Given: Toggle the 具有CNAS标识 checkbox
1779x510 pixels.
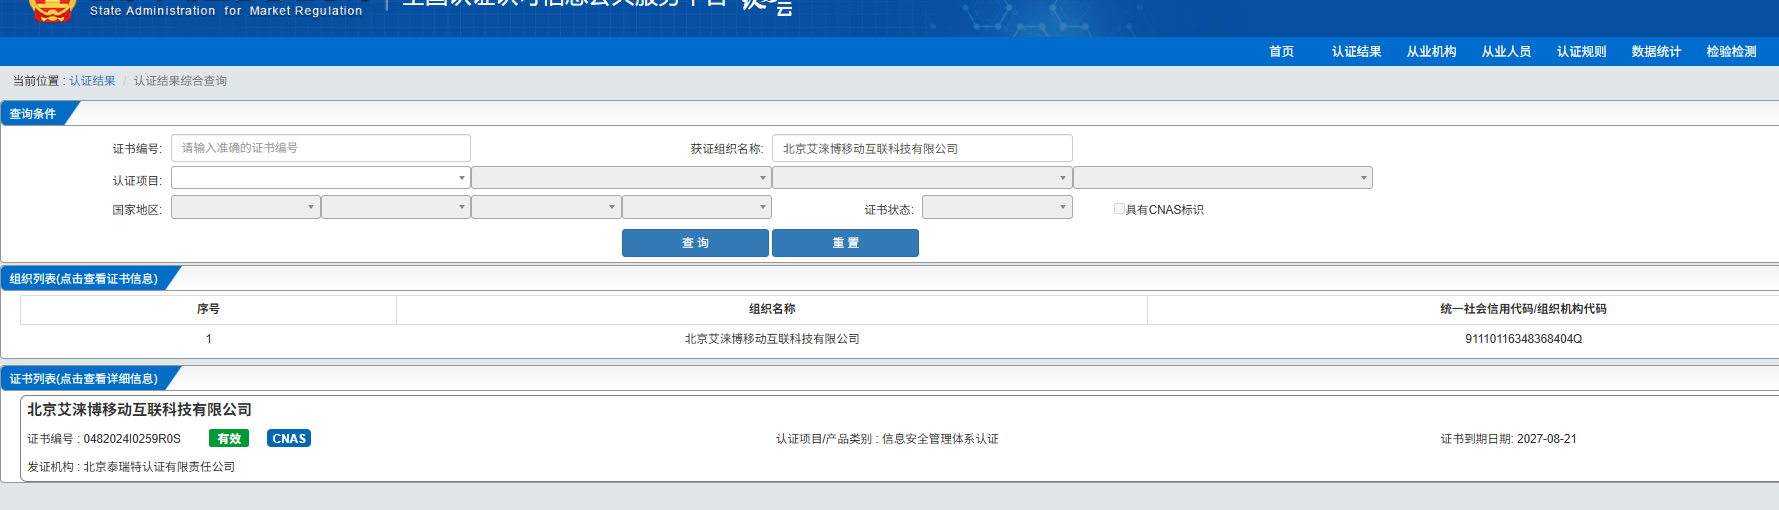Looking at the screenshot, I should [x=1119, y=209].
